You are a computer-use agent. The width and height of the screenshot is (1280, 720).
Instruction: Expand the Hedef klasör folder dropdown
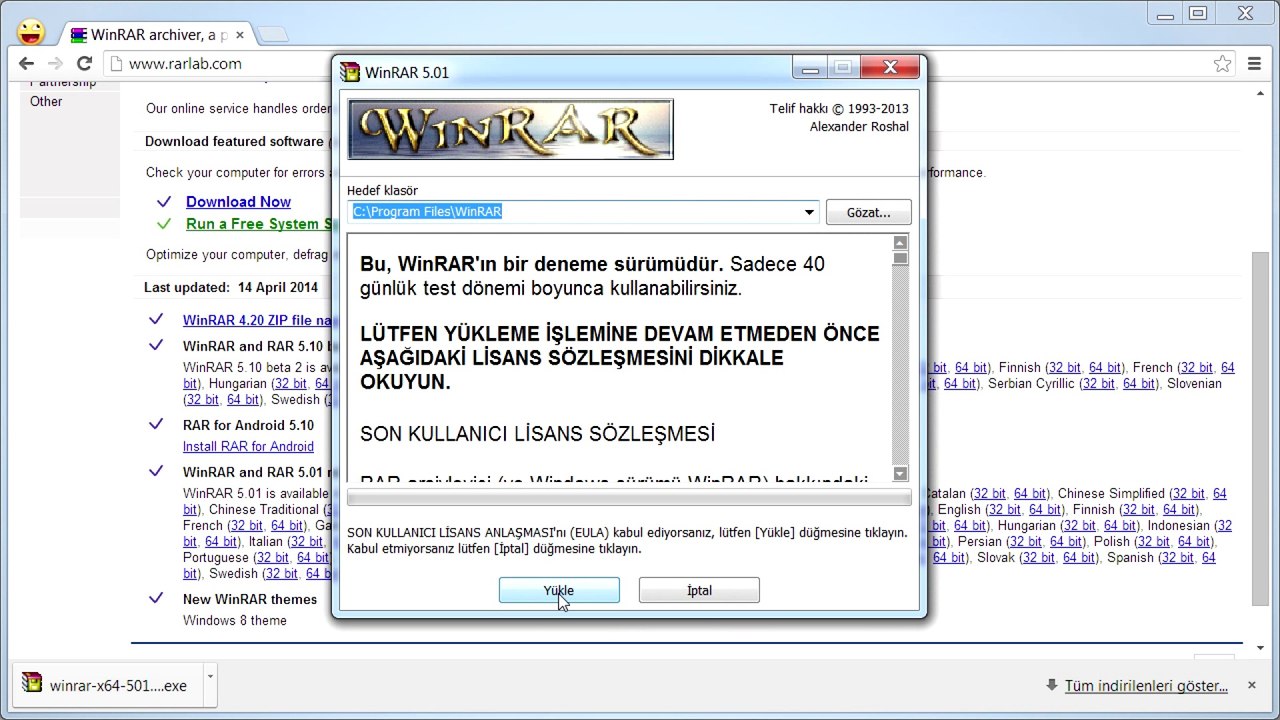pyautogui.click(x=809, y=212)
